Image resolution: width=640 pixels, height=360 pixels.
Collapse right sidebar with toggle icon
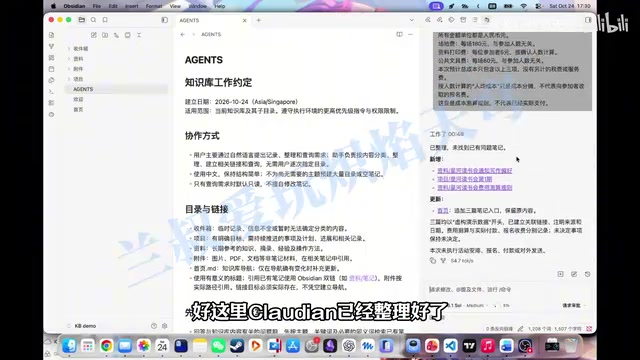click(588, 20)
